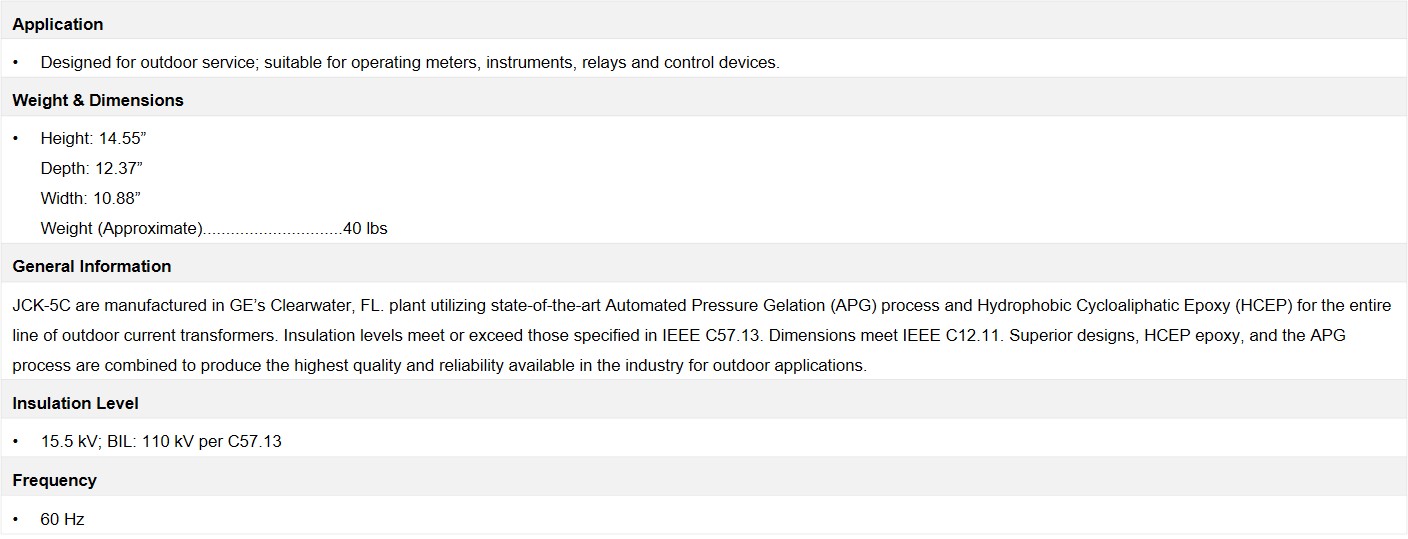Click the outdoor service description line

click(x=410, y=62)
